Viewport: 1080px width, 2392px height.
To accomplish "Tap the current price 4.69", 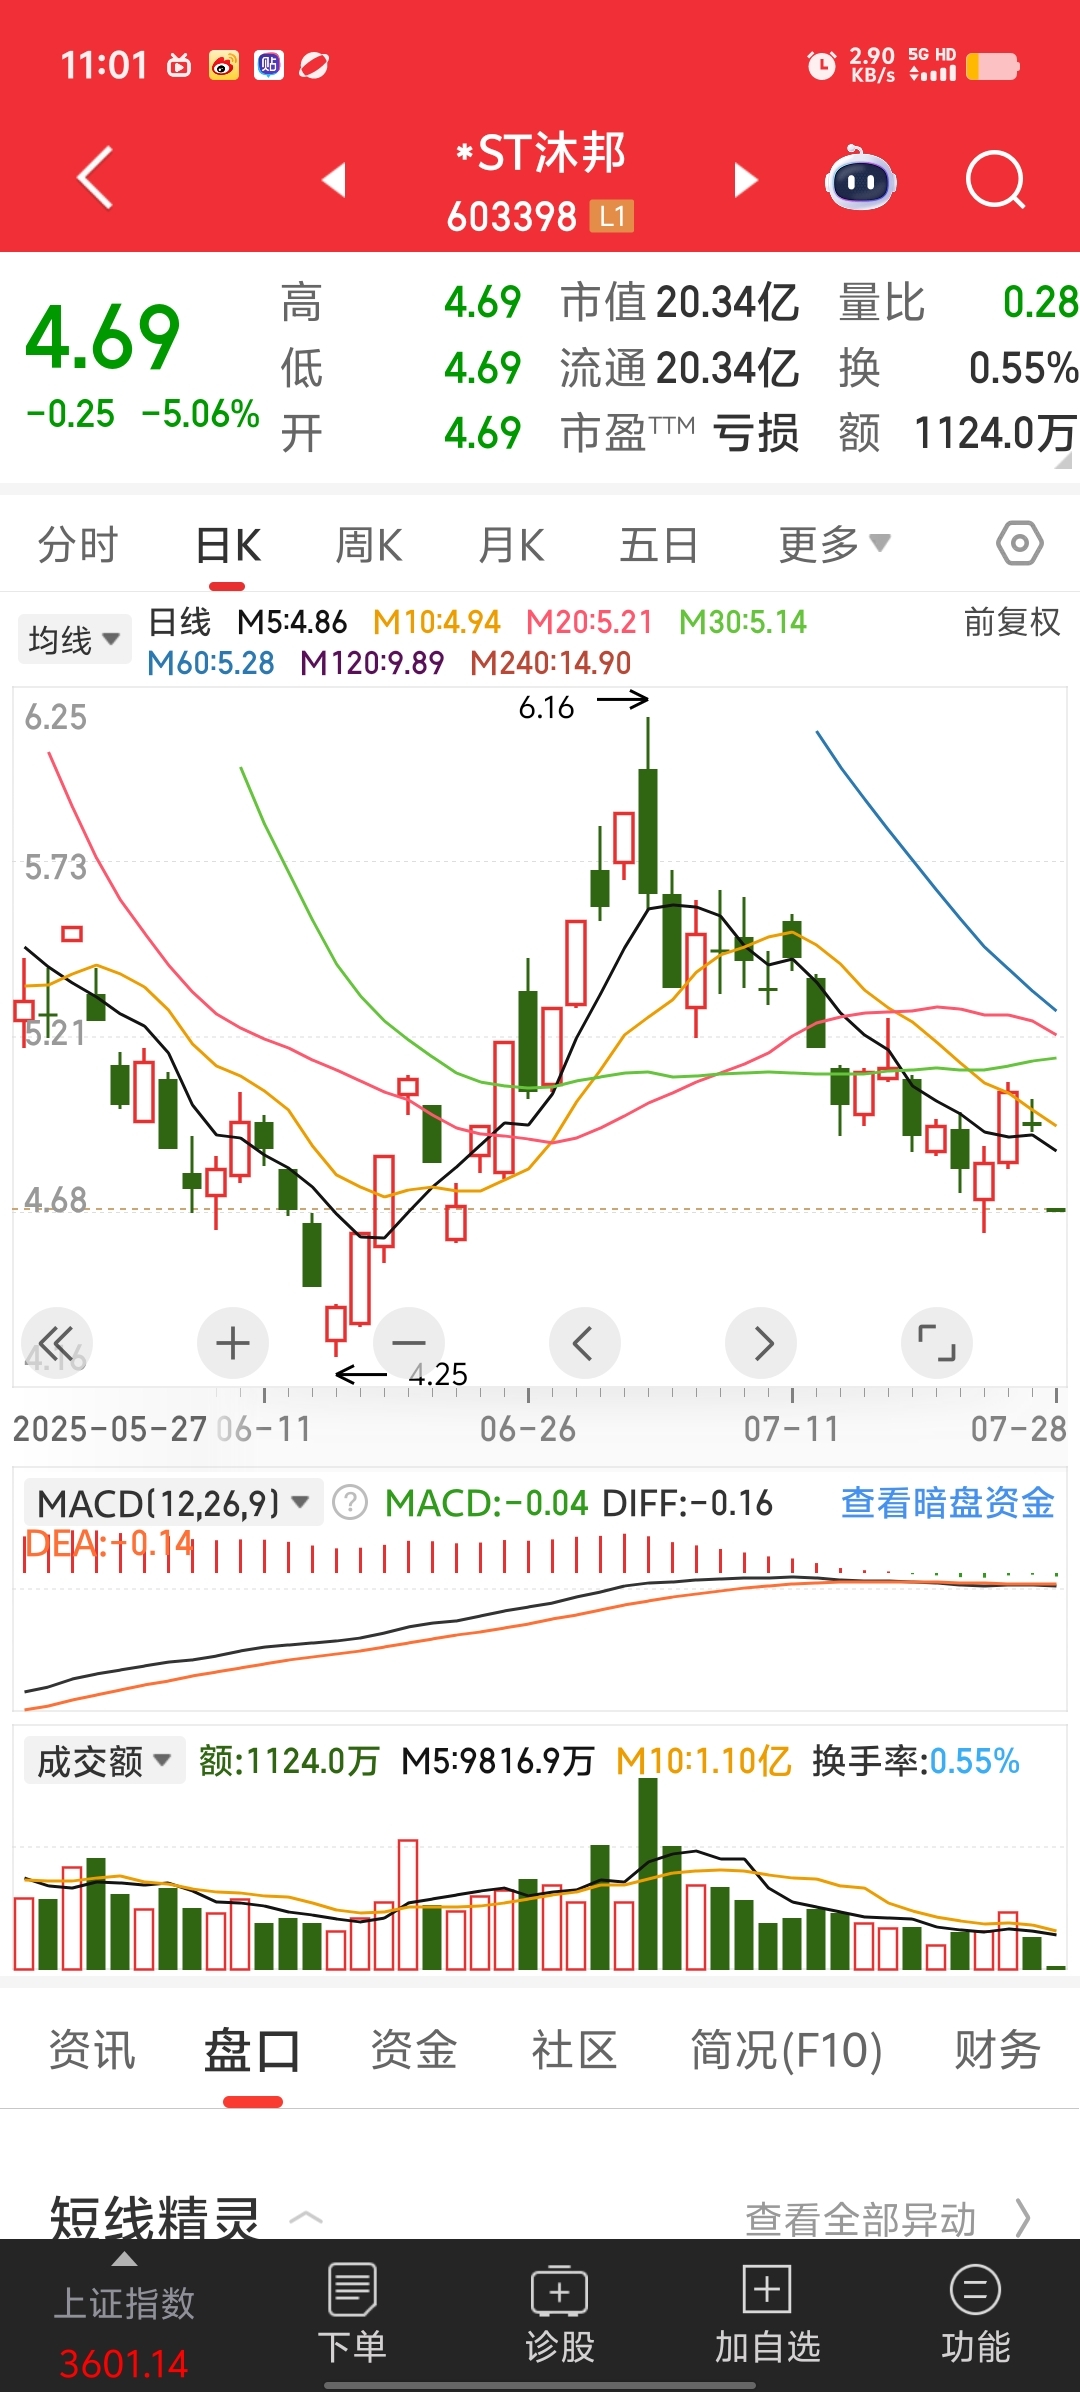I will pyautogui.click(x=103, y=336).
